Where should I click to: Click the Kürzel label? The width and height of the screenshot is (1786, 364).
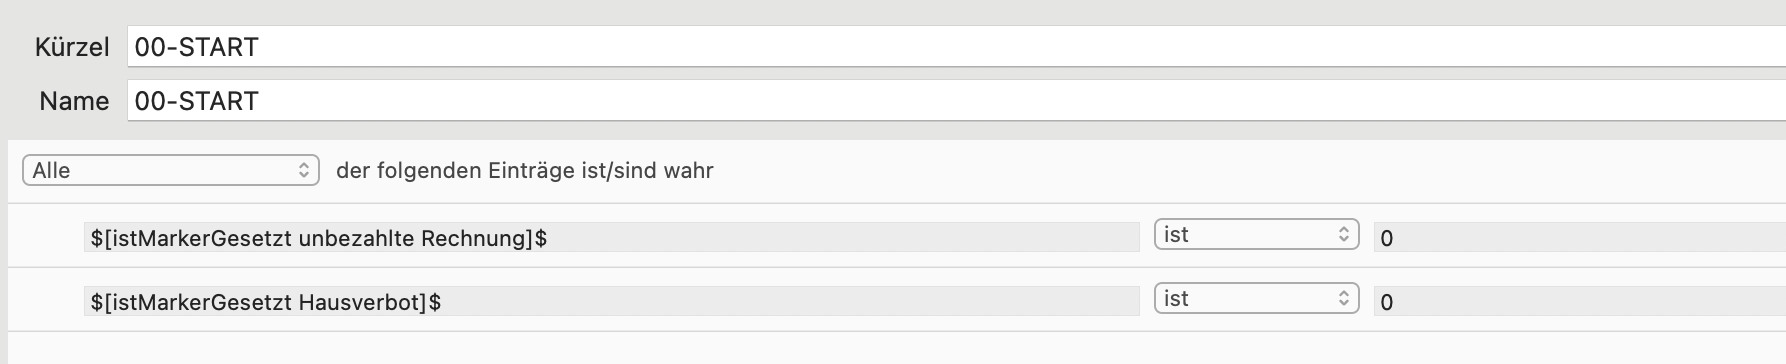[72, 47]
